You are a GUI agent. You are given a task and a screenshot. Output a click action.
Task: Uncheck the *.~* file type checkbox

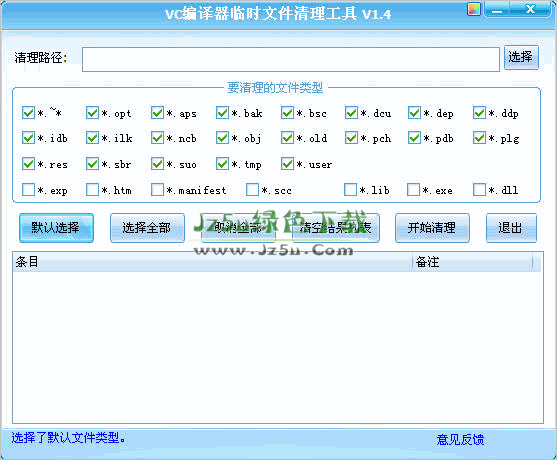(28, 113)
